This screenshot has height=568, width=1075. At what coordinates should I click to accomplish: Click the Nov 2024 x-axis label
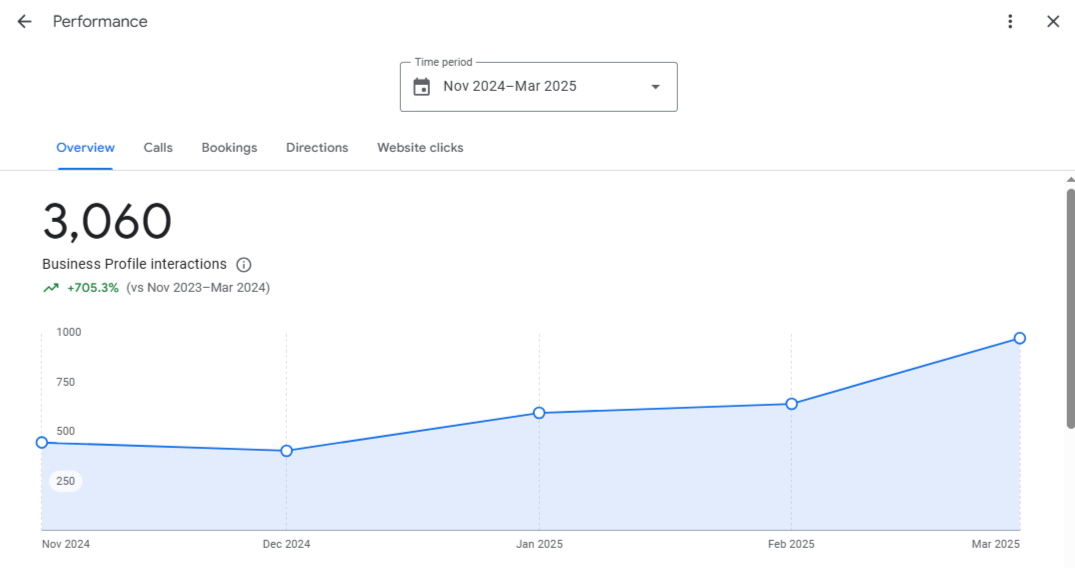click(66, 544)
